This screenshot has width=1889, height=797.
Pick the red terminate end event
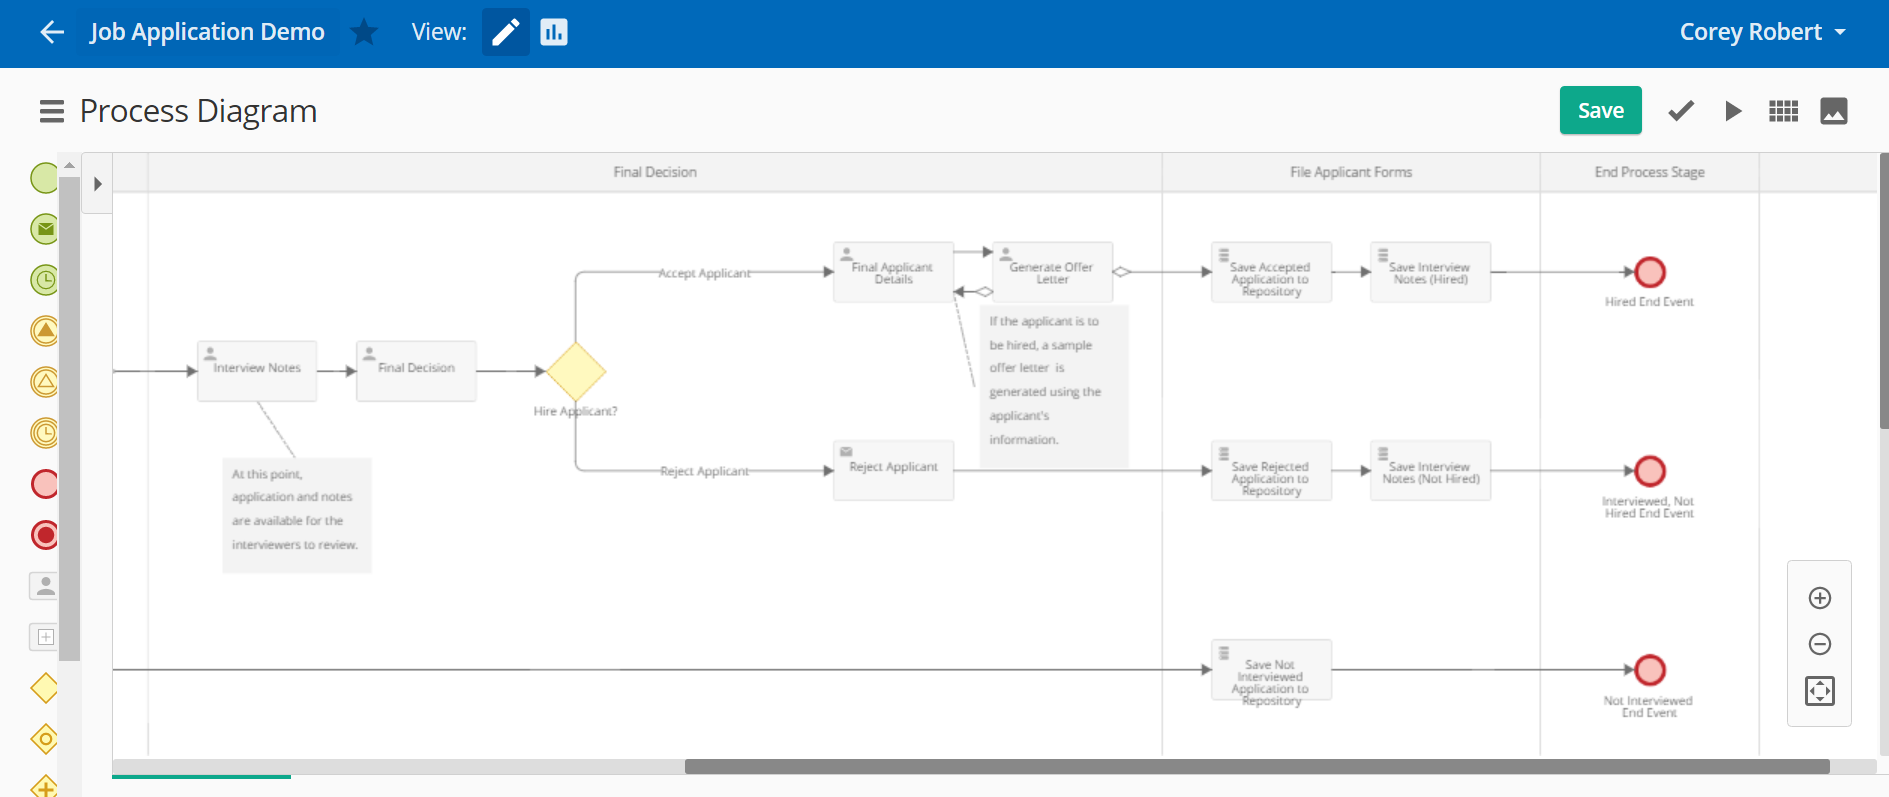tap(44, 535)
